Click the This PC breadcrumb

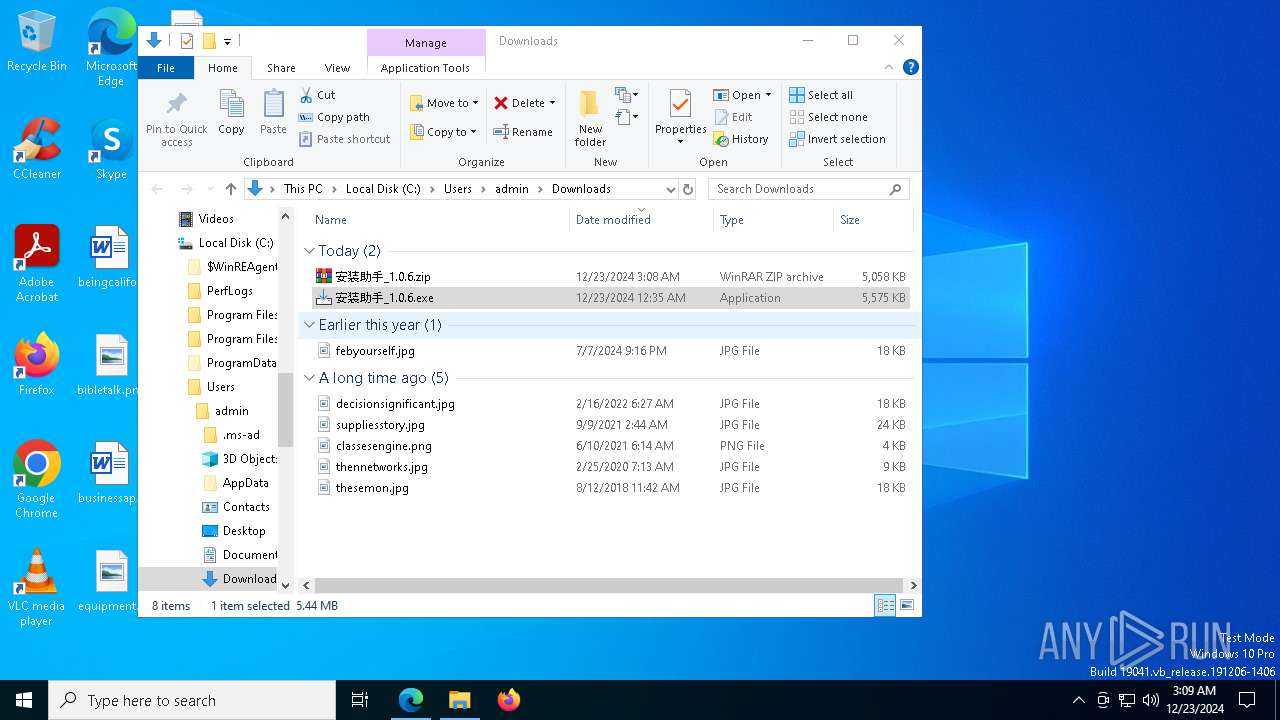pos(303,189)
